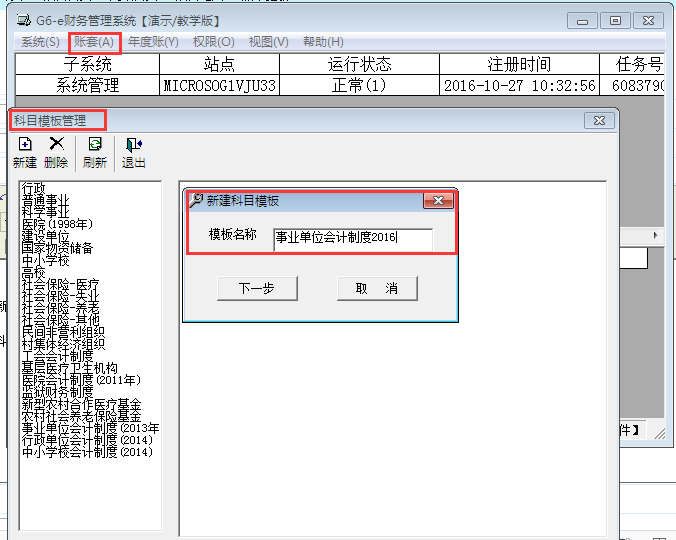
Task: Open the 年度账(Y) menu
Action: click(153, 42)
